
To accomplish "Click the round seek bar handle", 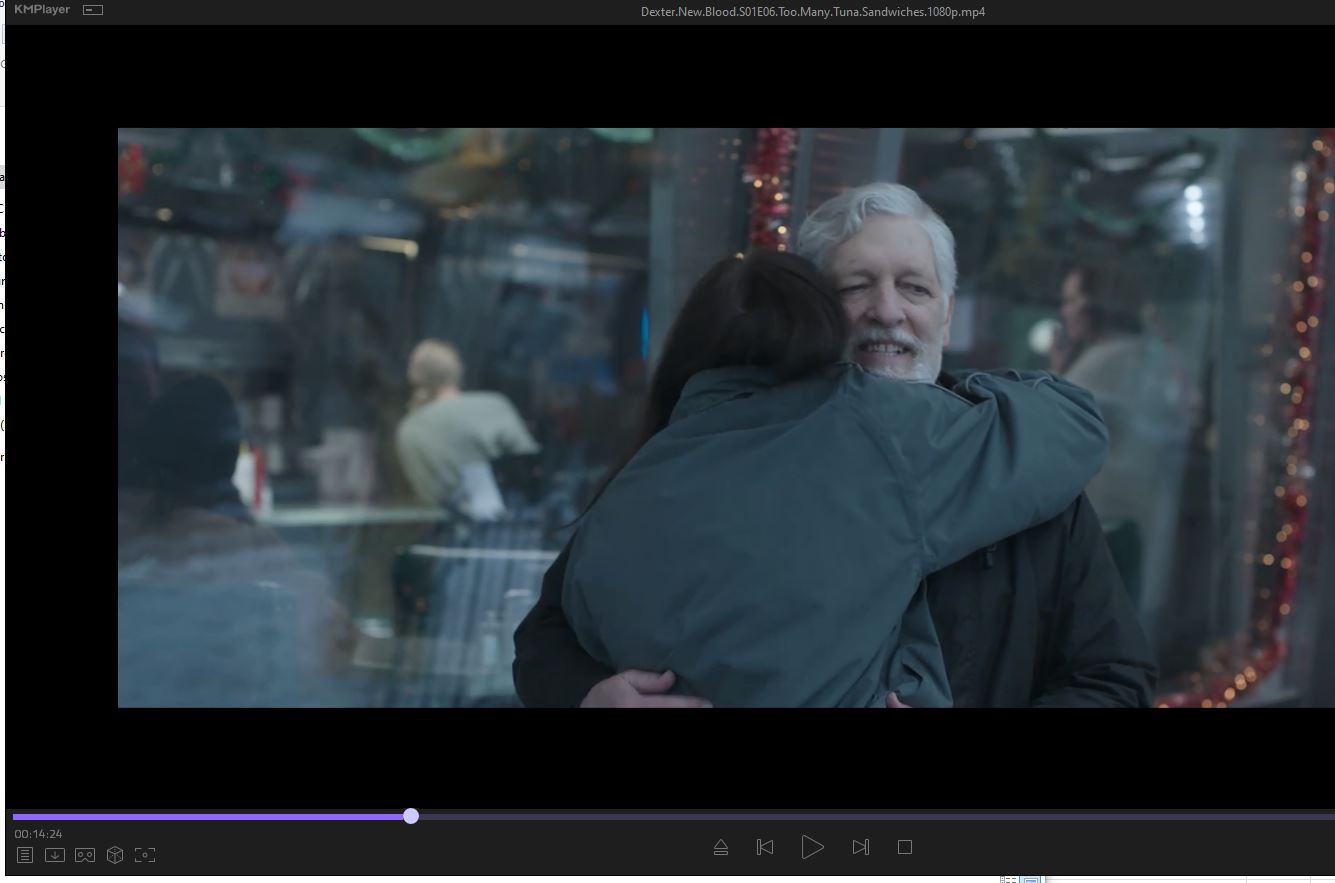I will click(411, 816).
